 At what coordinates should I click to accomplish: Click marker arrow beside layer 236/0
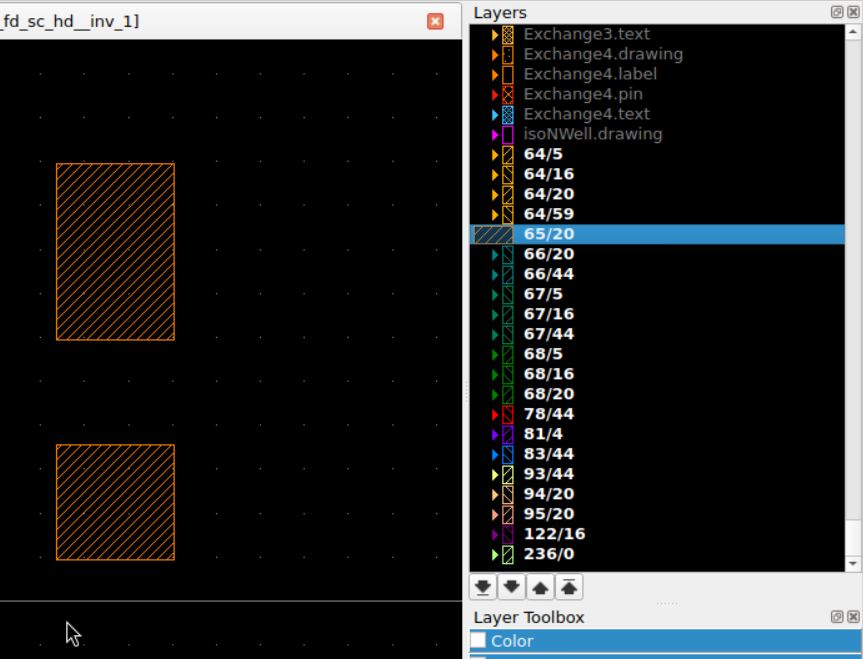tap(495, 554)
